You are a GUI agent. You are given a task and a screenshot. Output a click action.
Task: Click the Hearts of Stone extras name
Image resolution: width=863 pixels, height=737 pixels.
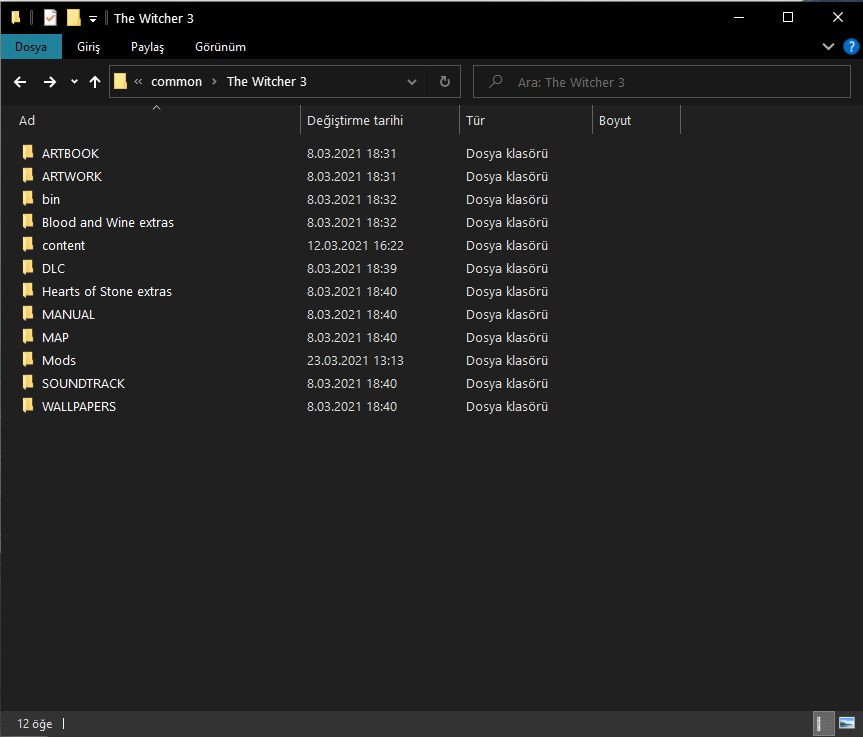107,292
